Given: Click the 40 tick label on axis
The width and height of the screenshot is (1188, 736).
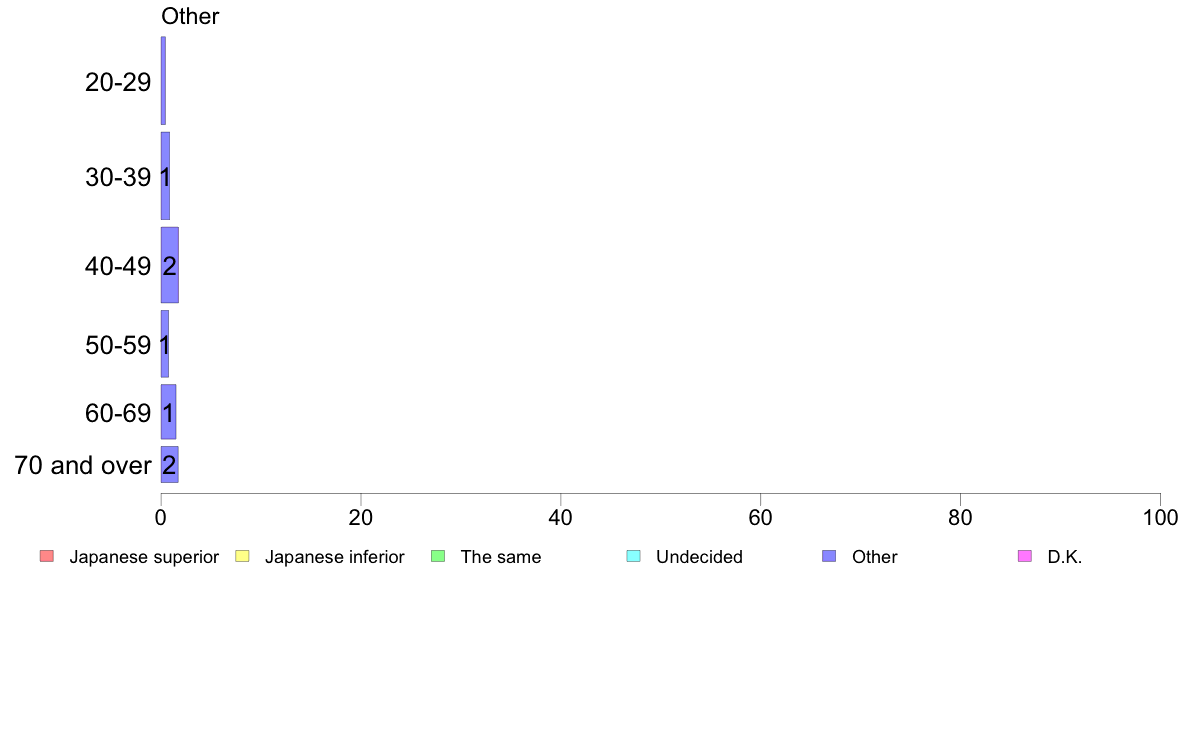Looking at the screenshot, I should pos(561,518).
